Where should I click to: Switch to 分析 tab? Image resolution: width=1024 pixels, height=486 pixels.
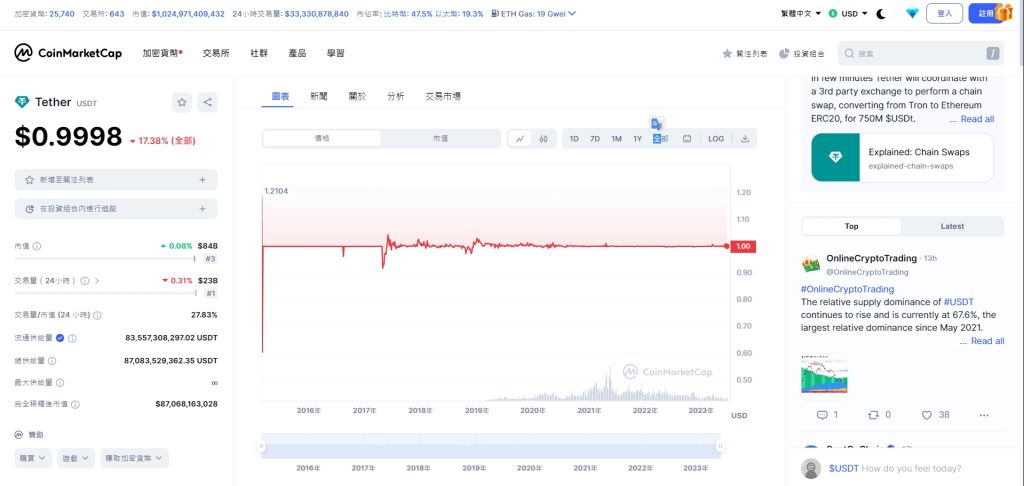point(395,97)
